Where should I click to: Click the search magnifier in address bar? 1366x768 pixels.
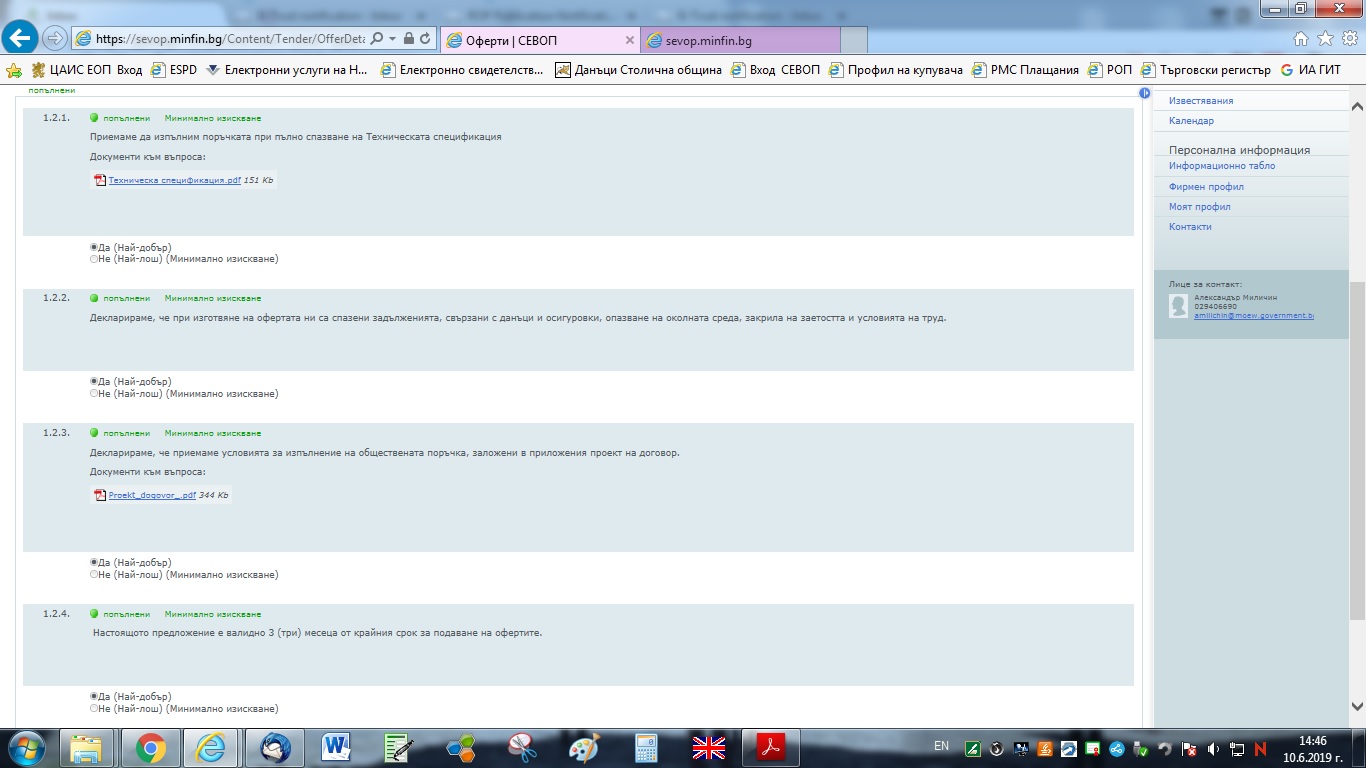(x=377, y=38)
